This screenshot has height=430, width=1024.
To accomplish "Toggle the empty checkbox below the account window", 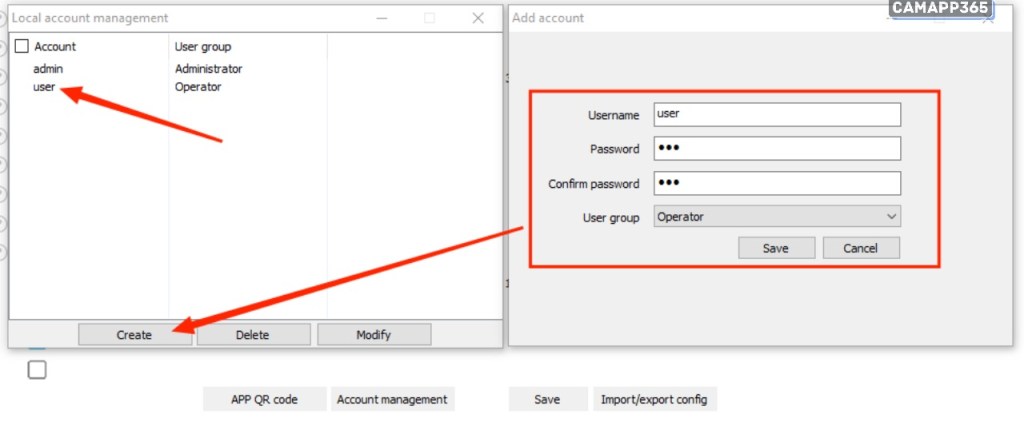I will pyautogui.click(x=37, y=370).
